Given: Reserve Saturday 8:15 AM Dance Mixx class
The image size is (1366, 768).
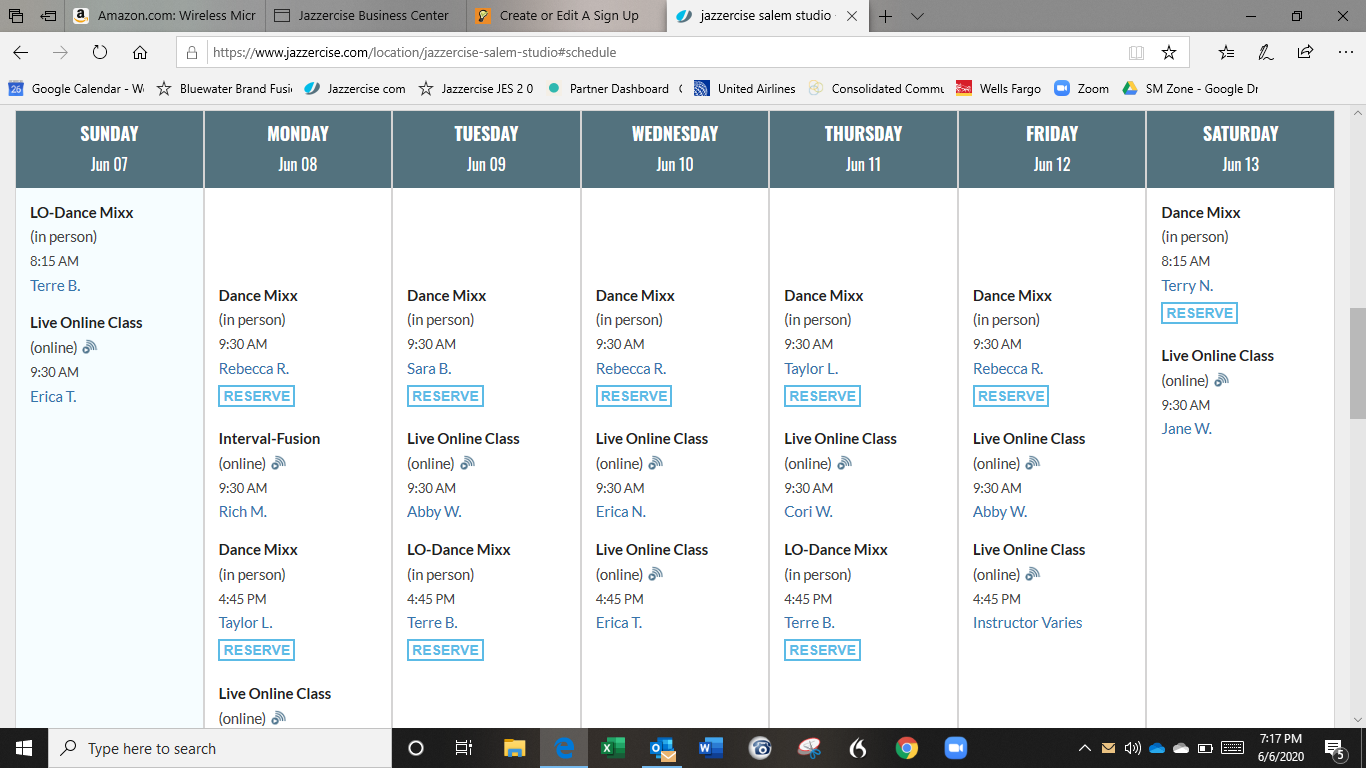Looking at the screenshot, I should 1199,314.
